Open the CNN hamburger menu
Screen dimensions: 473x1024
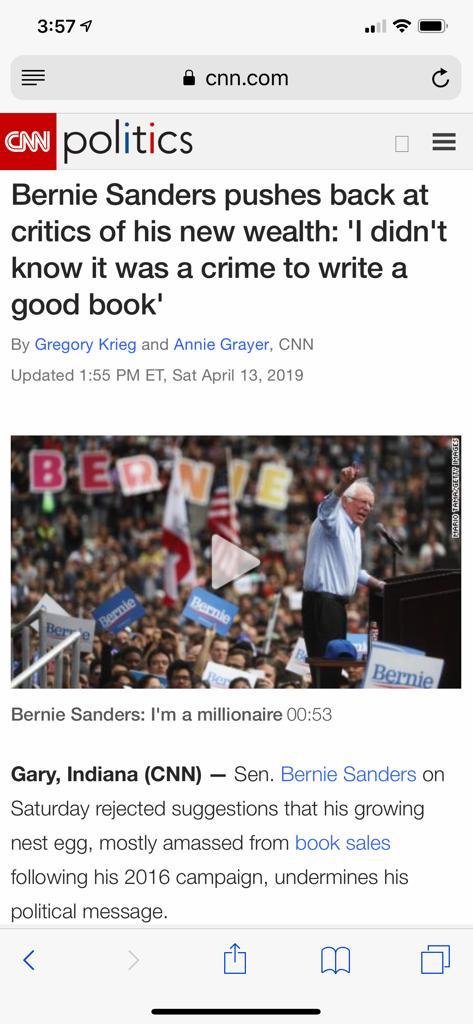444,142
